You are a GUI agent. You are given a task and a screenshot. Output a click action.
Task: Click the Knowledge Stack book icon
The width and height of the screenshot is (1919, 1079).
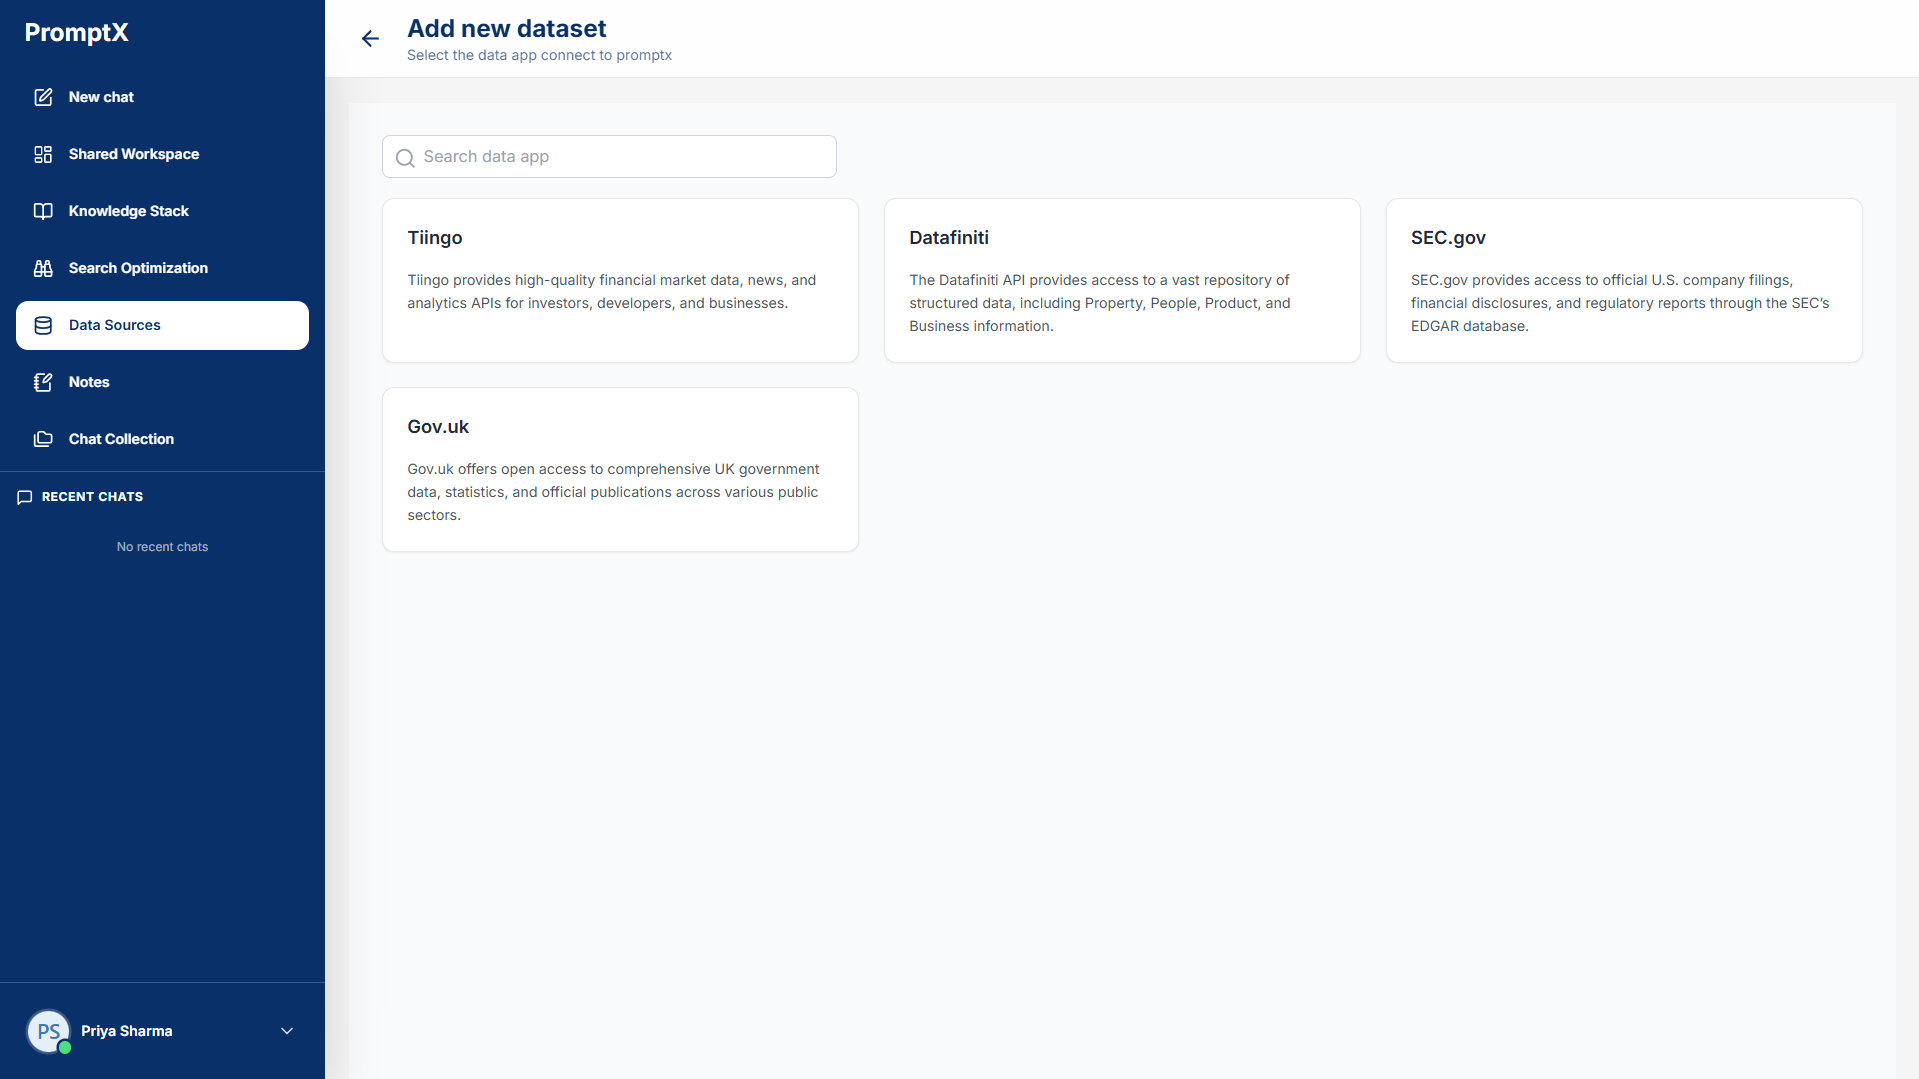(43, 211)
